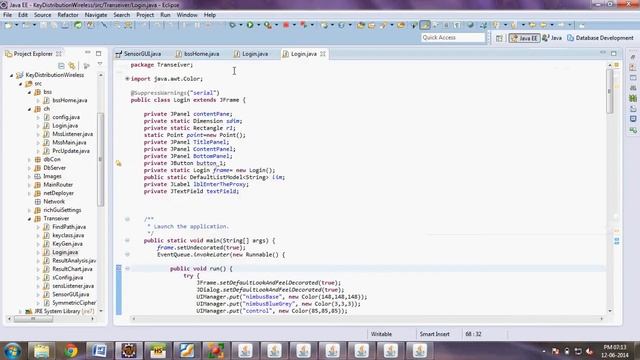Toggle Link with Editor in Project Explorer

coord(72,65)
